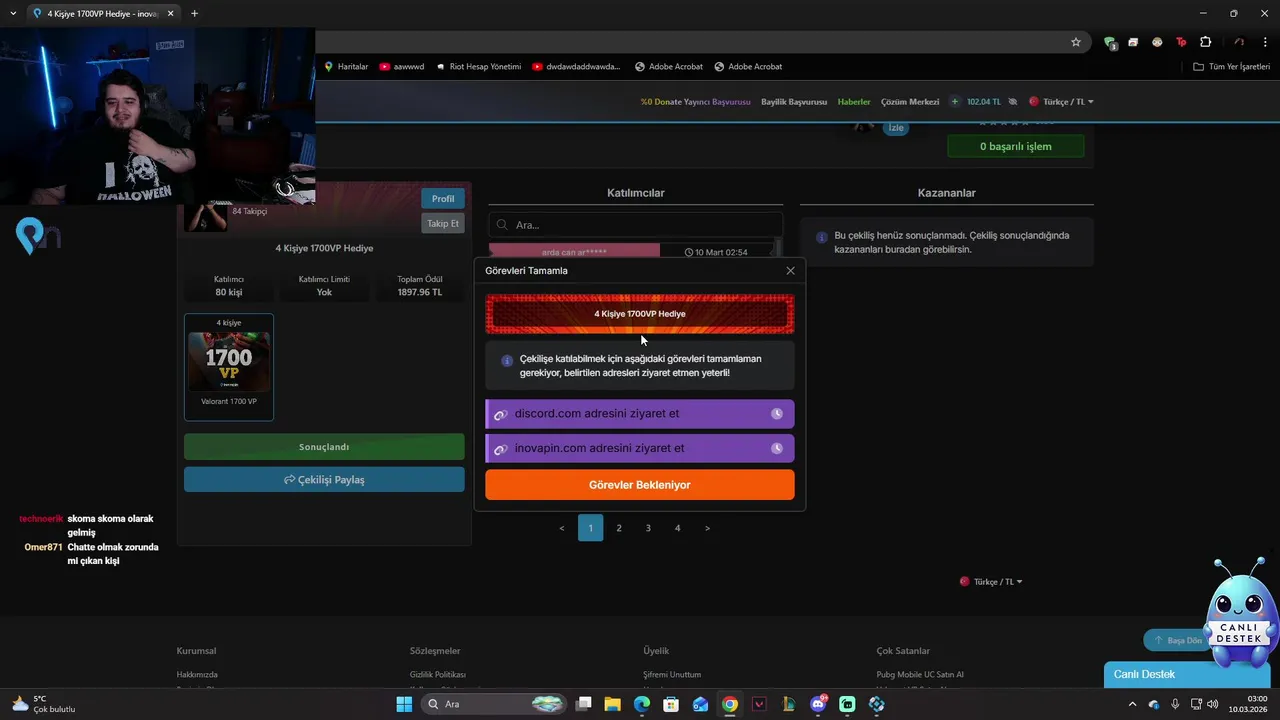Click the chain link icon on the inovapin.com task
Image resolution: width=1280 pixels, height=720 pixels.
(501, 449)
